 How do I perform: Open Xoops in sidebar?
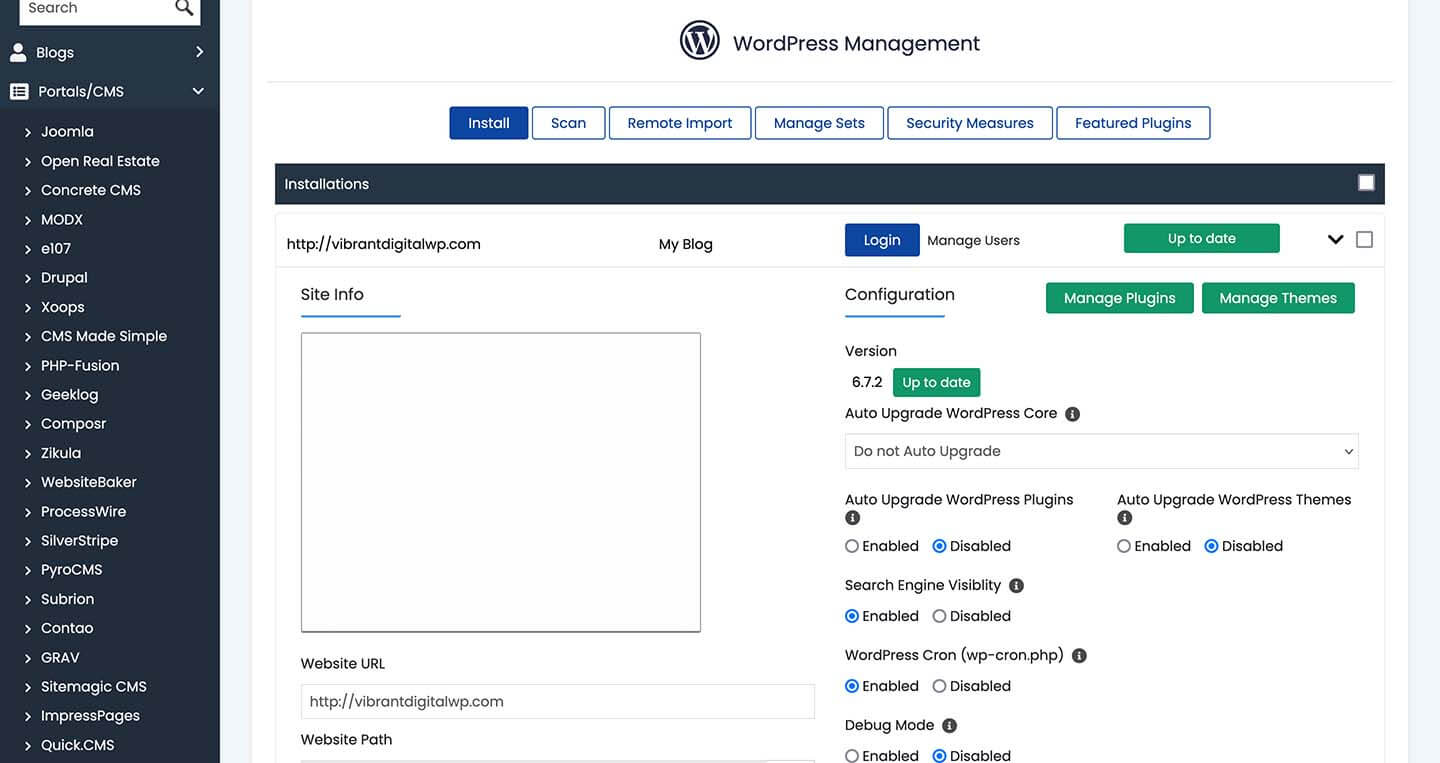tap(62, 307)
